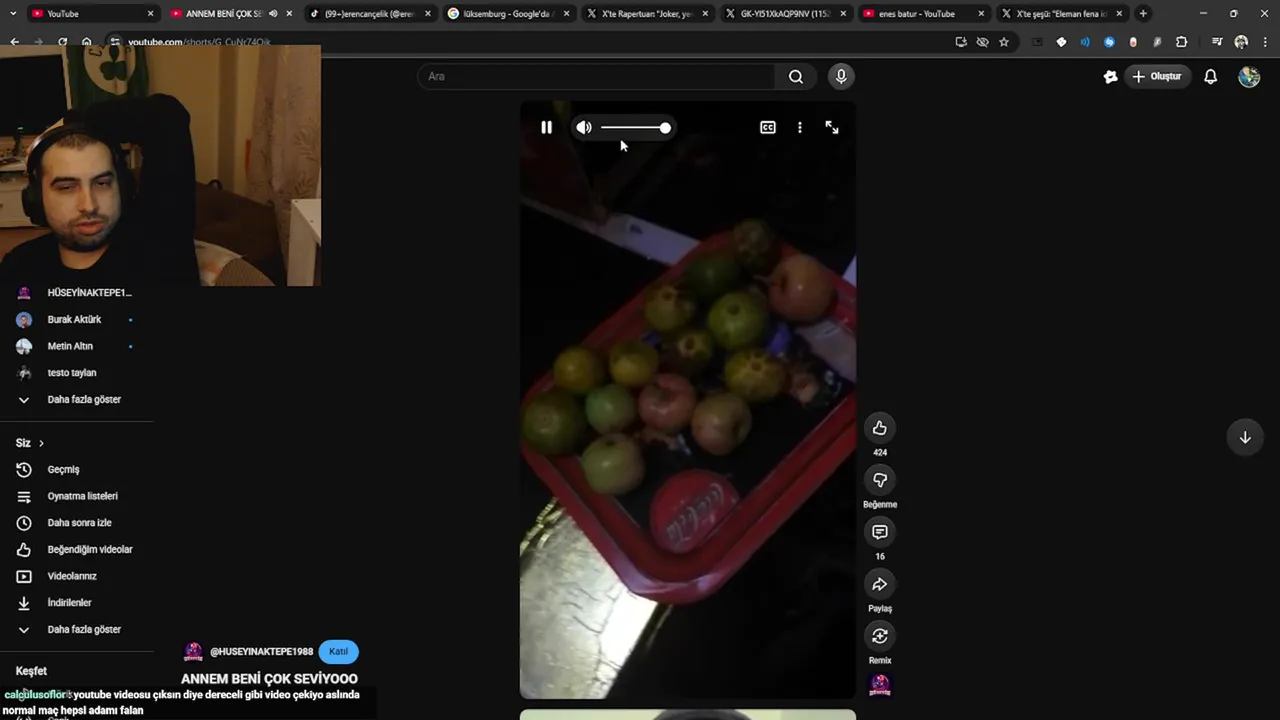Viewport: 1280px width, 720px height.
Task: Reload the current page
Action: (x=62, y=42)
